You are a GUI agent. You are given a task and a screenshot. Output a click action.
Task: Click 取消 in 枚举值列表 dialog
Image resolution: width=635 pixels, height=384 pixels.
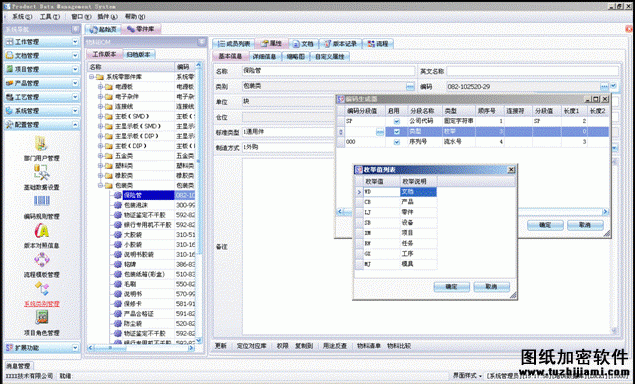[x=492, y=287]
